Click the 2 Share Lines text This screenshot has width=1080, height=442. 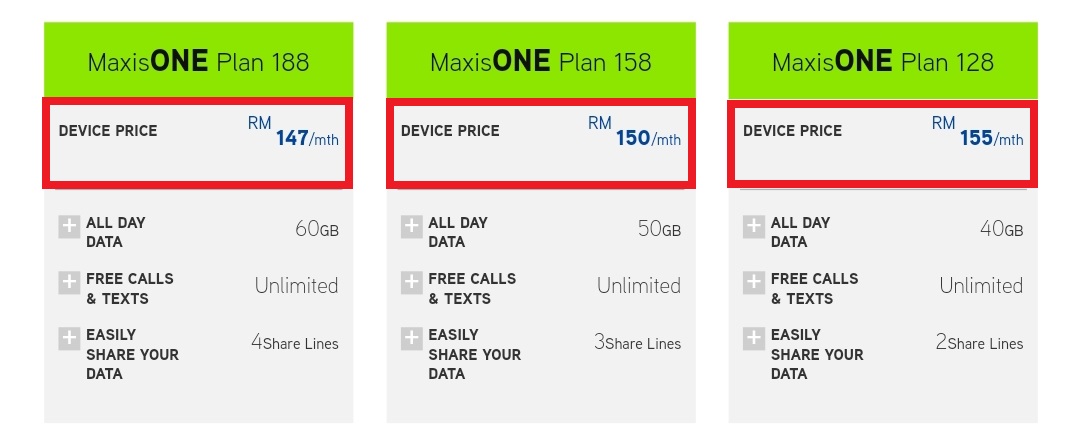pyautogui.click(x=979, y=343)
